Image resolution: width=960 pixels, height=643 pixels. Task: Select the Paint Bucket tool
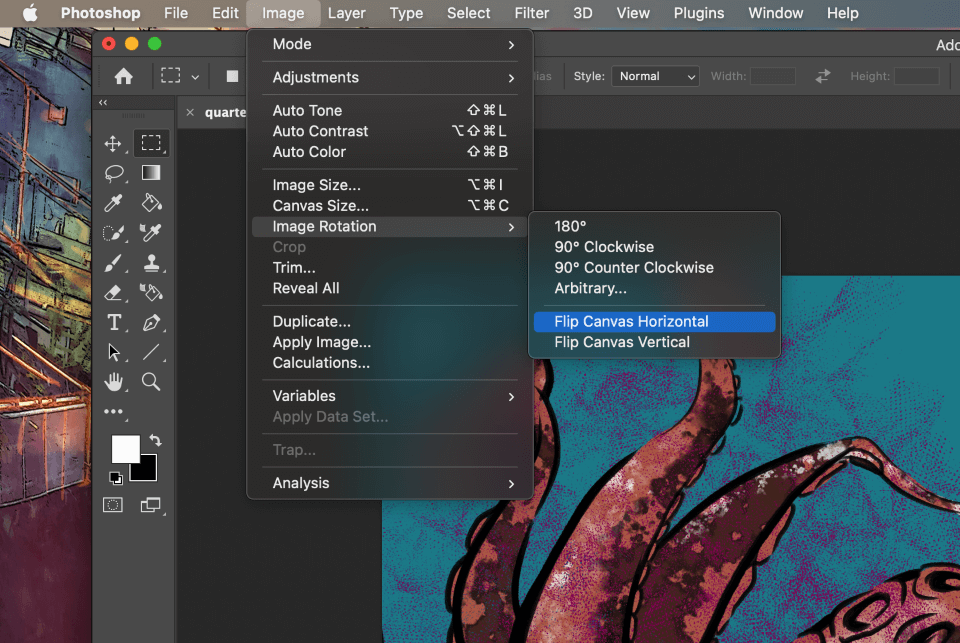pos(151,203)
